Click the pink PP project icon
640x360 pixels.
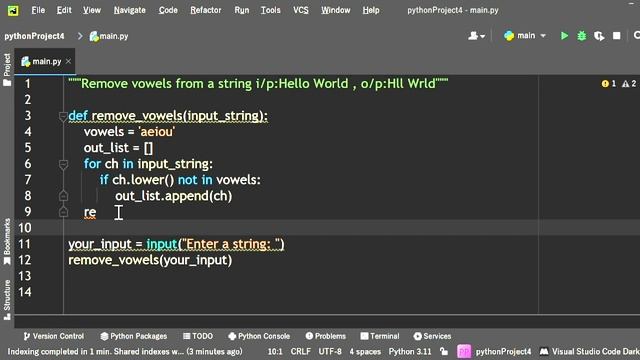click(464, 351)
